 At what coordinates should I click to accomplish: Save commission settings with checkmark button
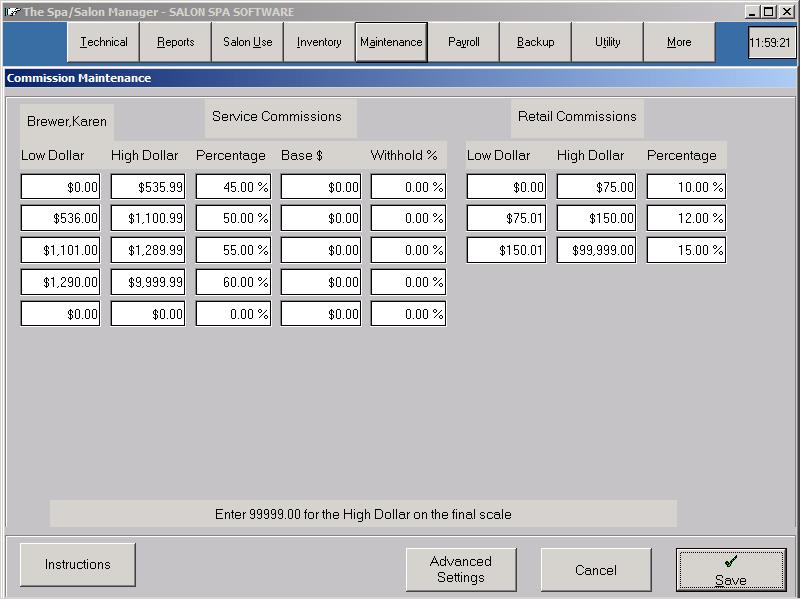pos(730,570)
